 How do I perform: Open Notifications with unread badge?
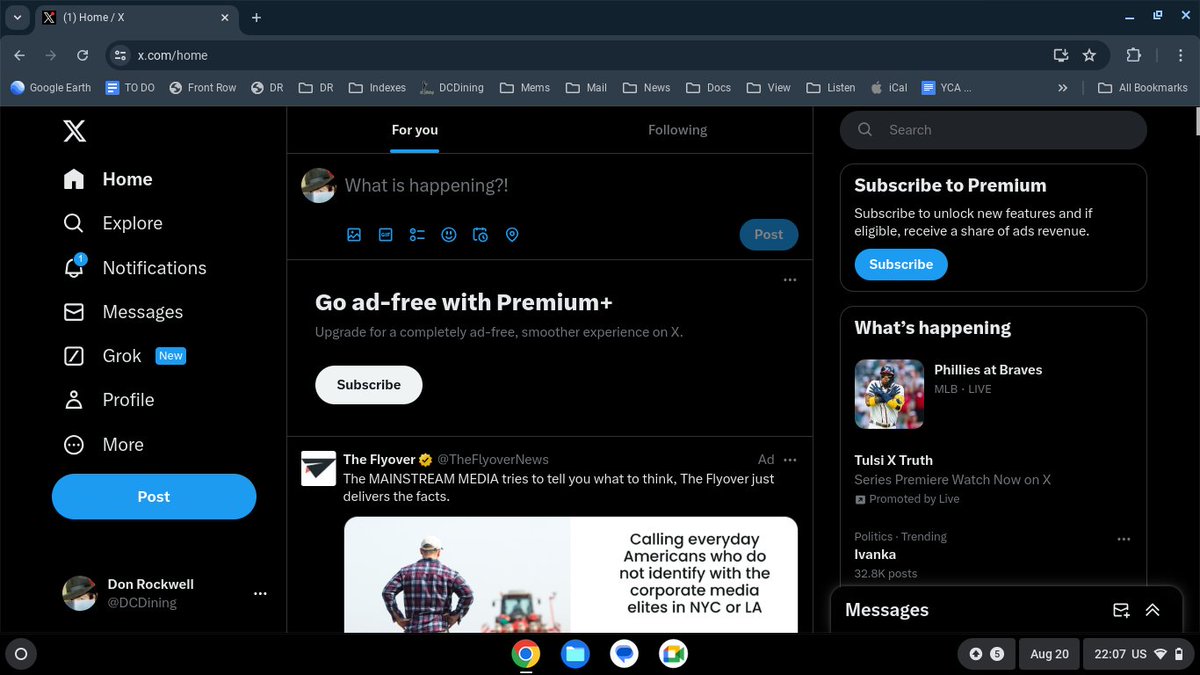click(x=134, y=267)
